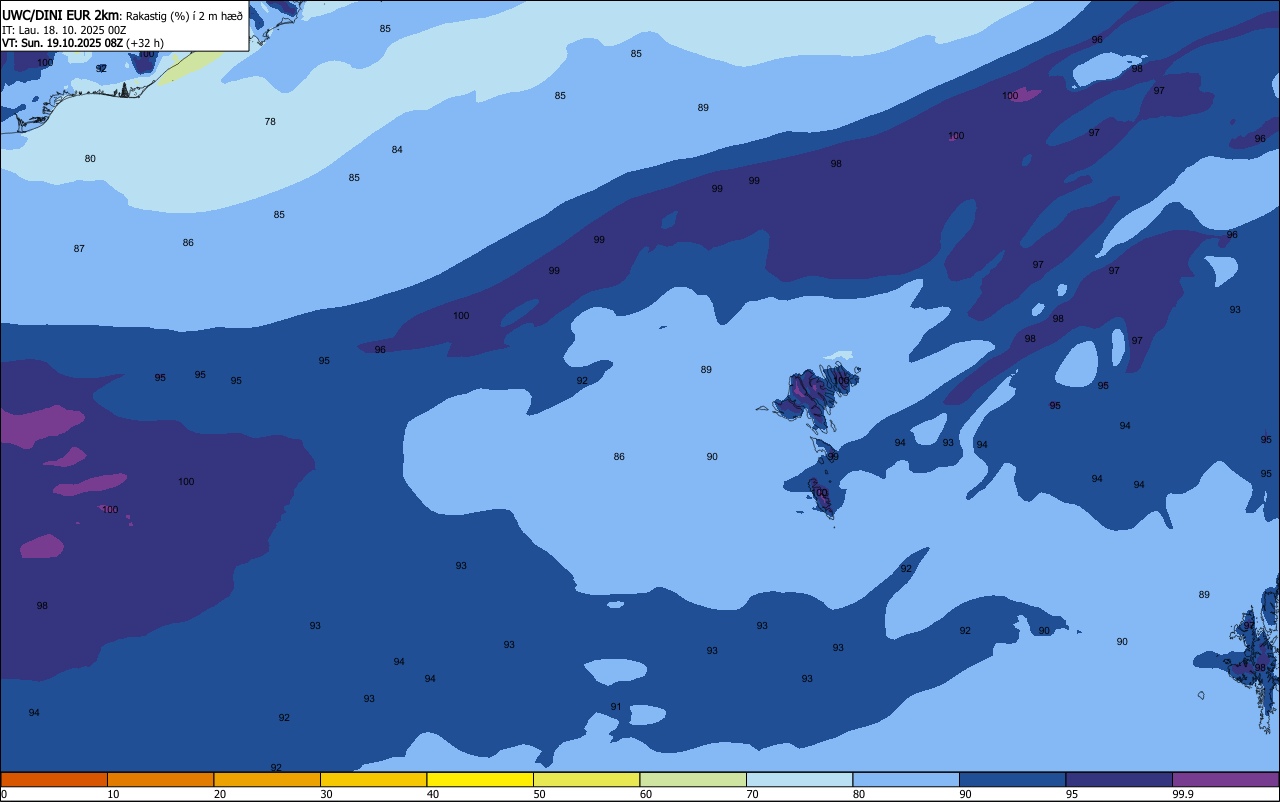Click the map value '80'
Image resolution: width=1280 pixels, height=802 pixels.
point(90,159)
